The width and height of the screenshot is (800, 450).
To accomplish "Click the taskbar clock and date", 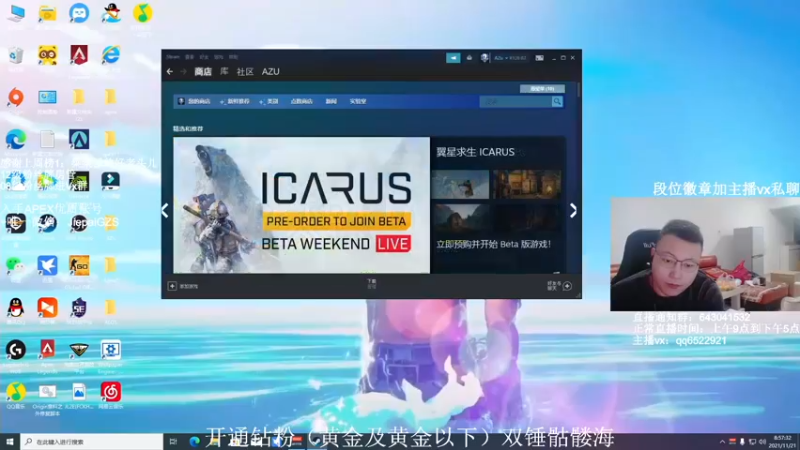I will [783, 442].
